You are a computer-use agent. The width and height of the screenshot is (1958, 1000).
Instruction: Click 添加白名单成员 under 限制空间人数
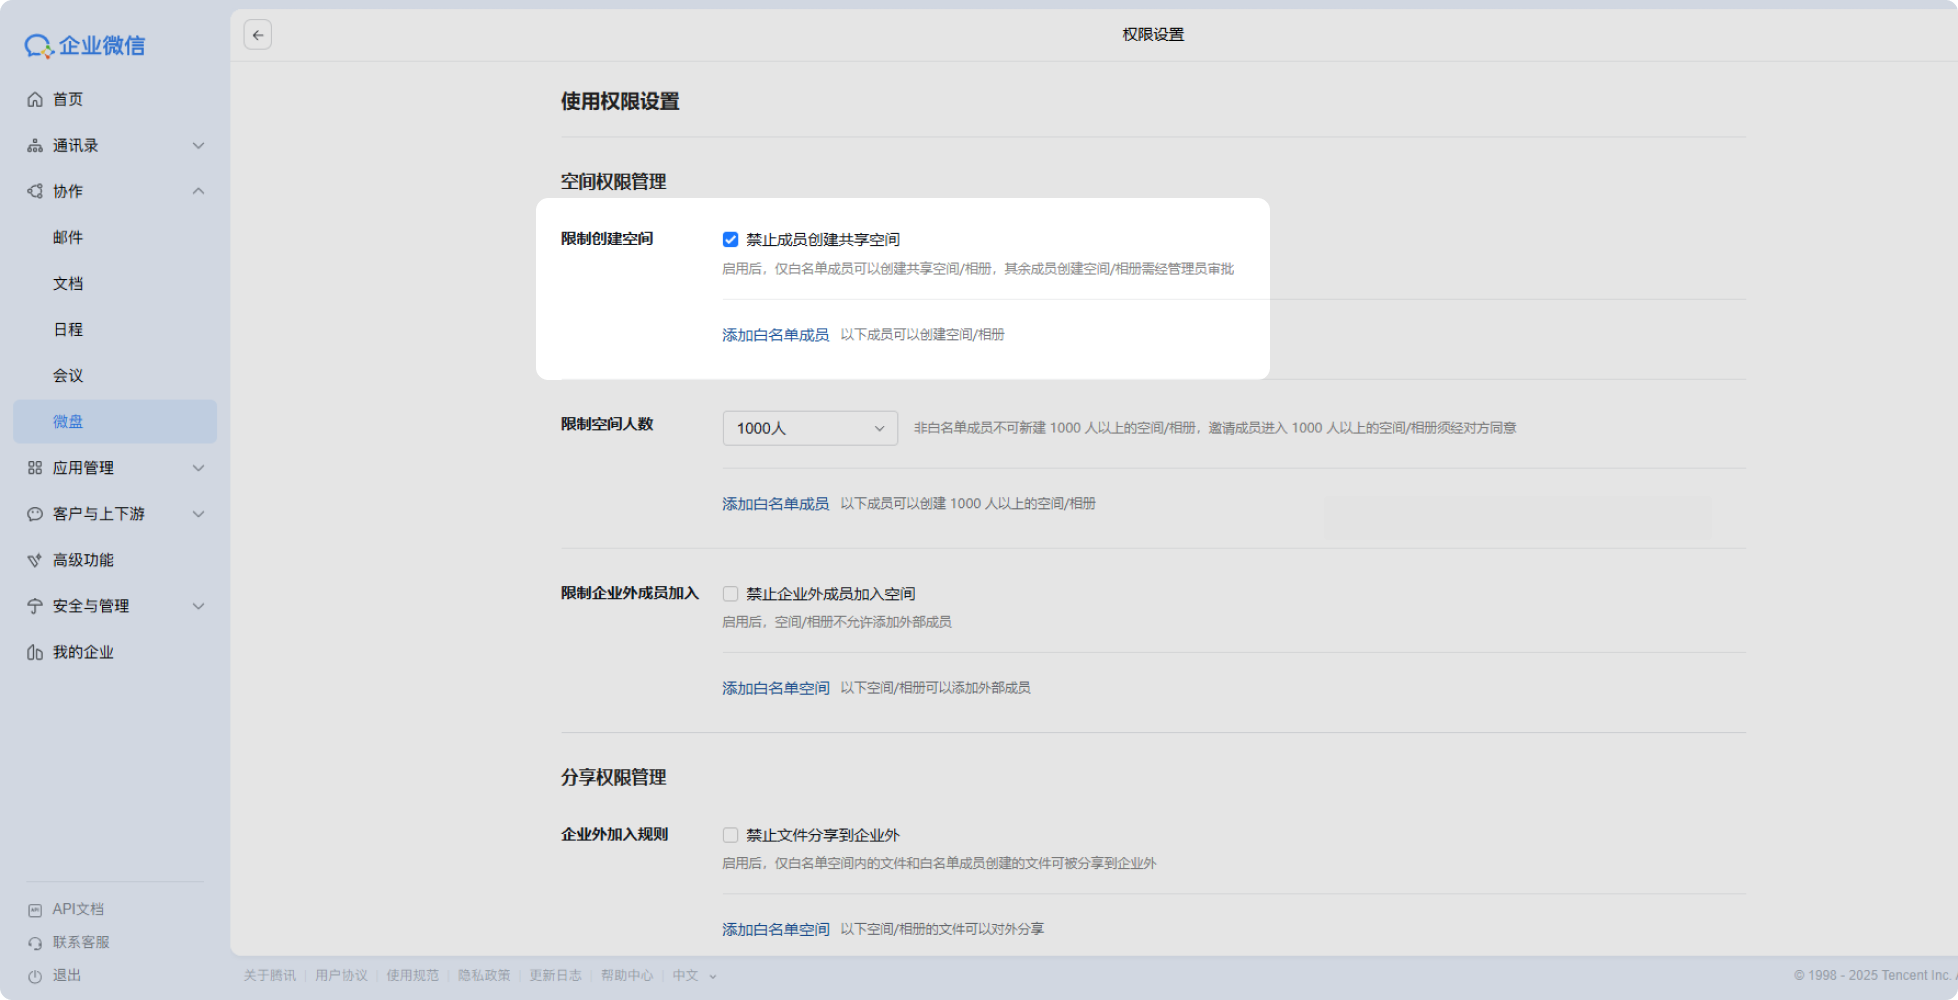click(x=775, y=504)
